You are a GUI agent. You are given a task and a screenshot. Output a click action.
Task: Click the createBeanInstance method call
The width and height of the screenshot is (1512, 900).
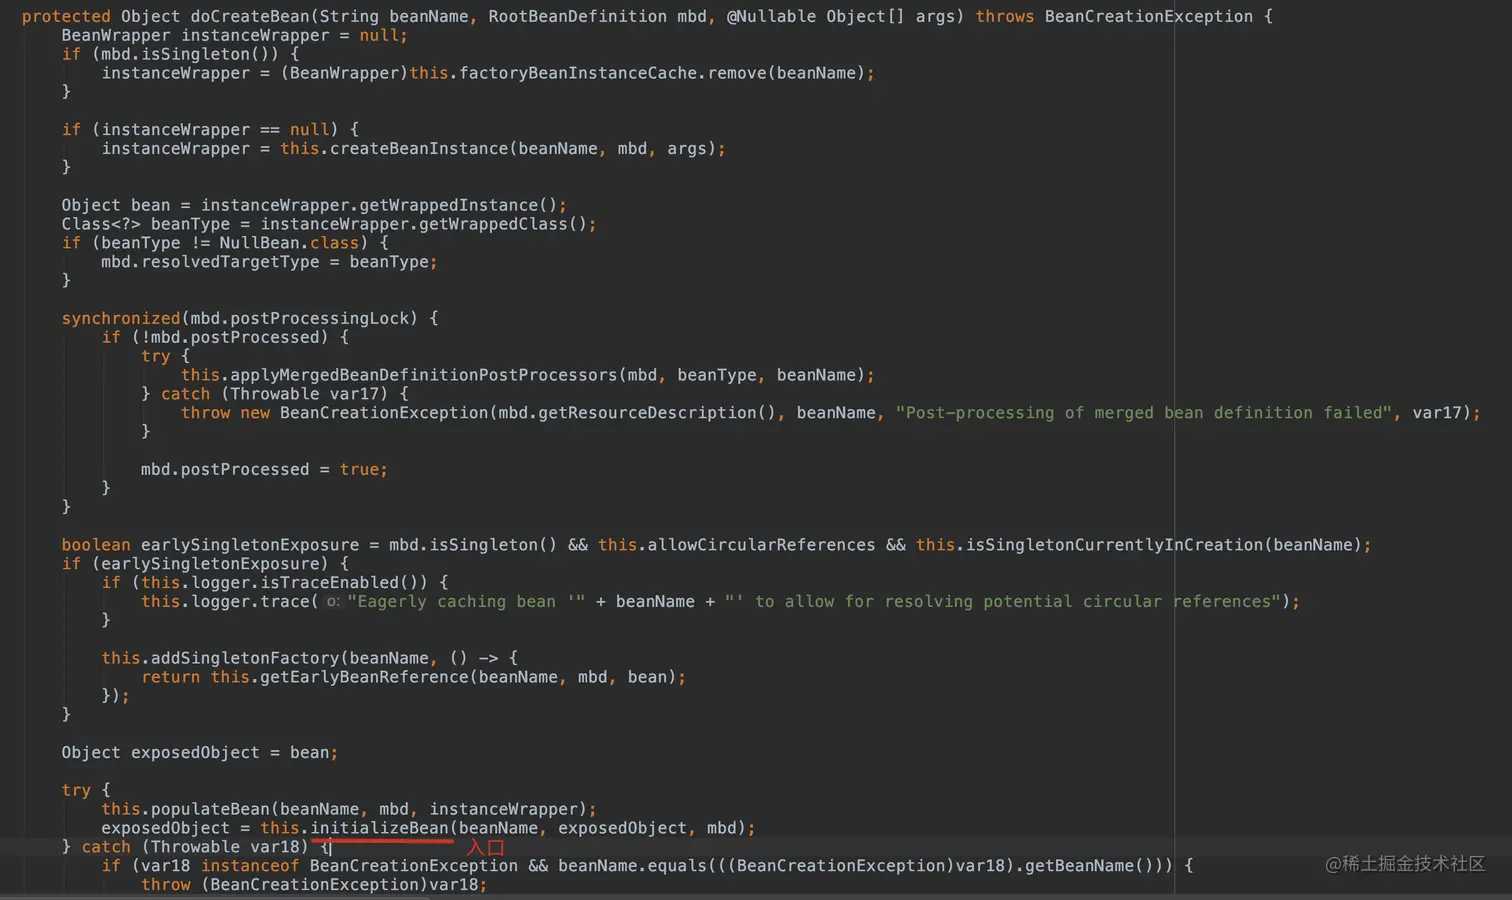click(x=419, y=149)
